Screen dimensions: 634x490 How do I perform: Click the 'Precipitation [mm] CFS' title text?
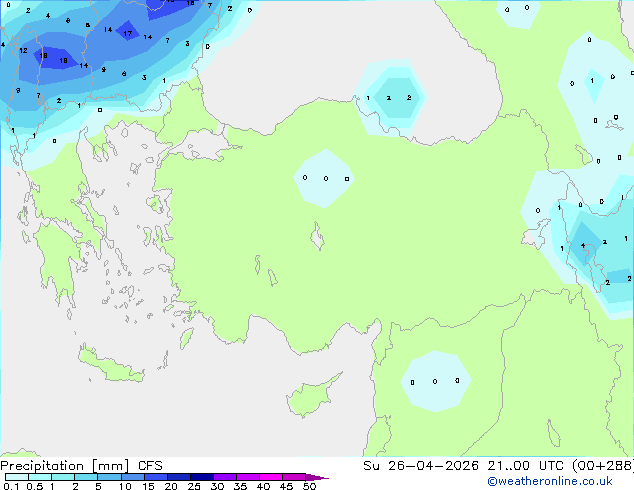(81, 466)
